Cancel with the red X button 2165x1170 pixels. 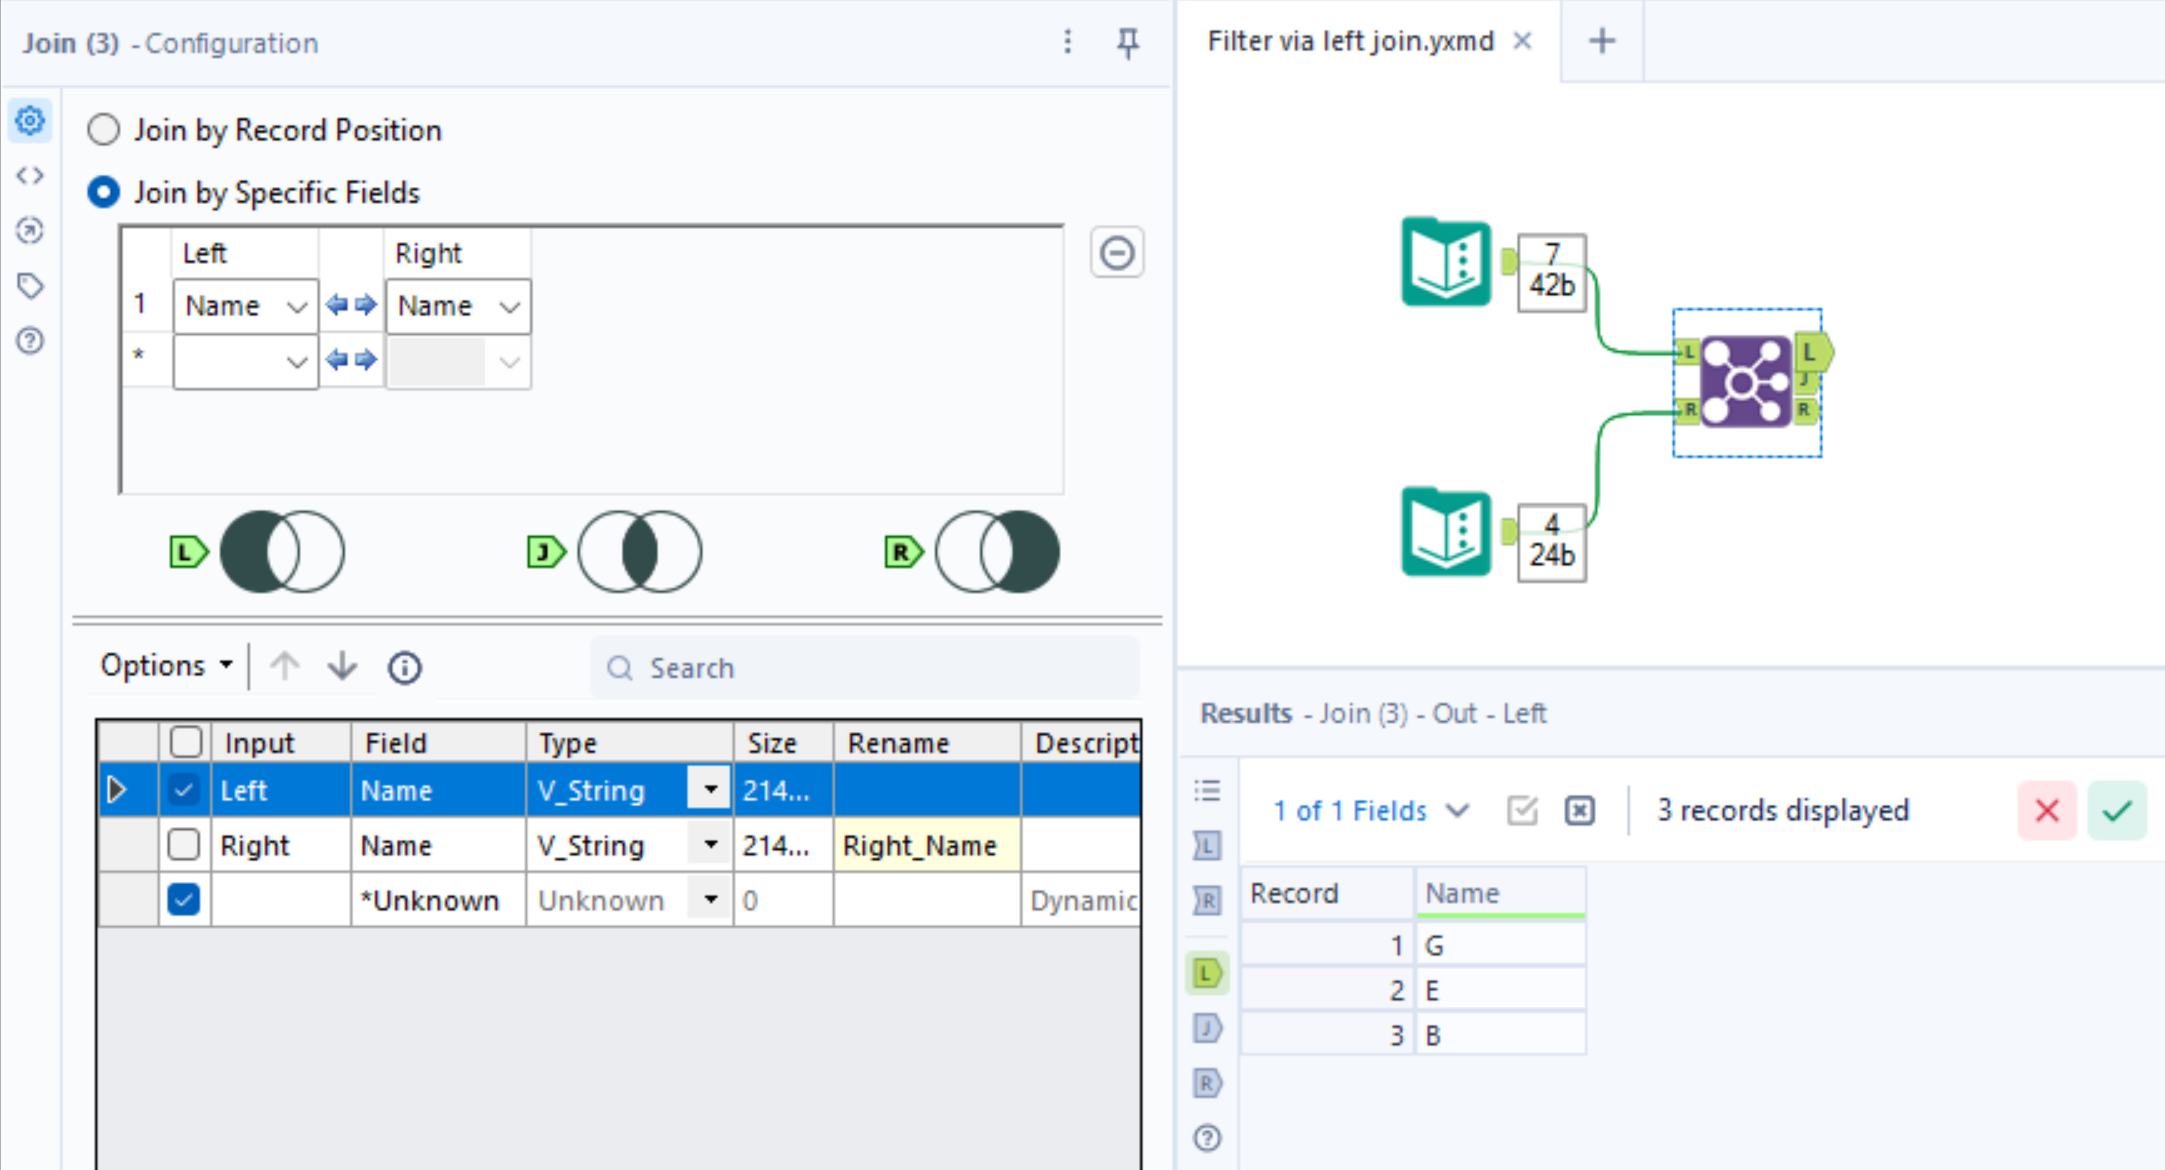[x=2046, y=810]
